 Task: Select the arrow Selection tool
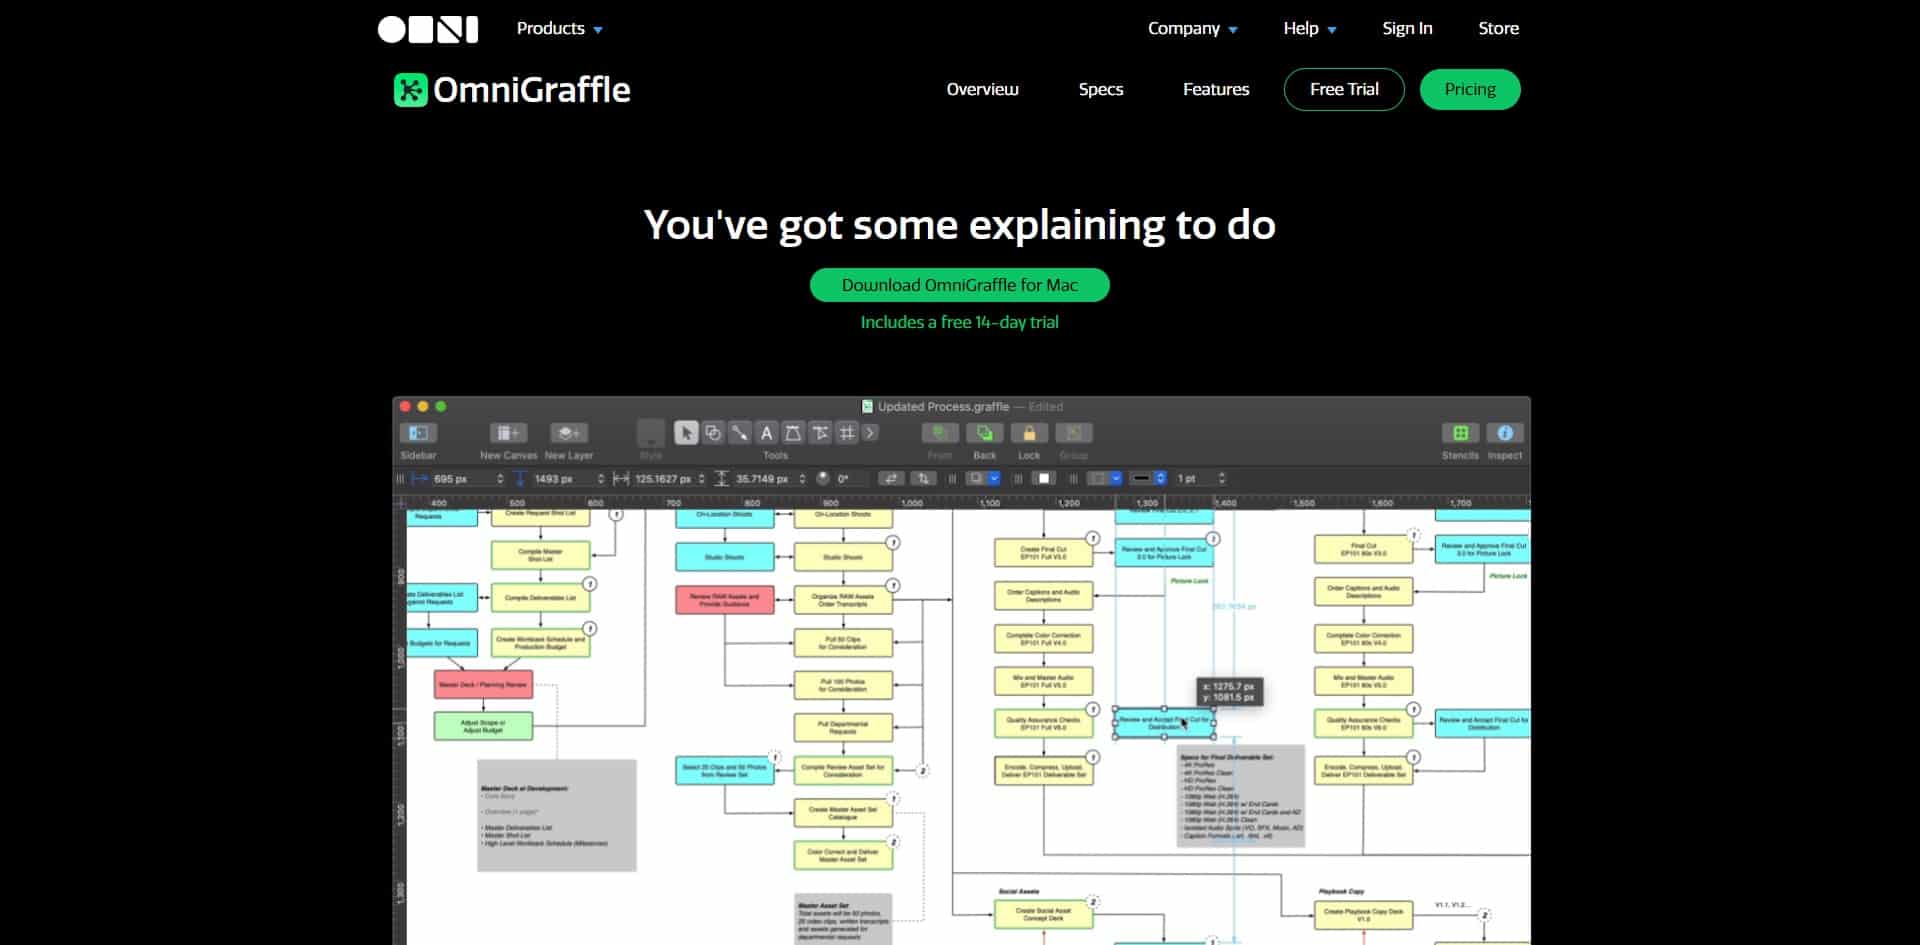pos(687,433)
